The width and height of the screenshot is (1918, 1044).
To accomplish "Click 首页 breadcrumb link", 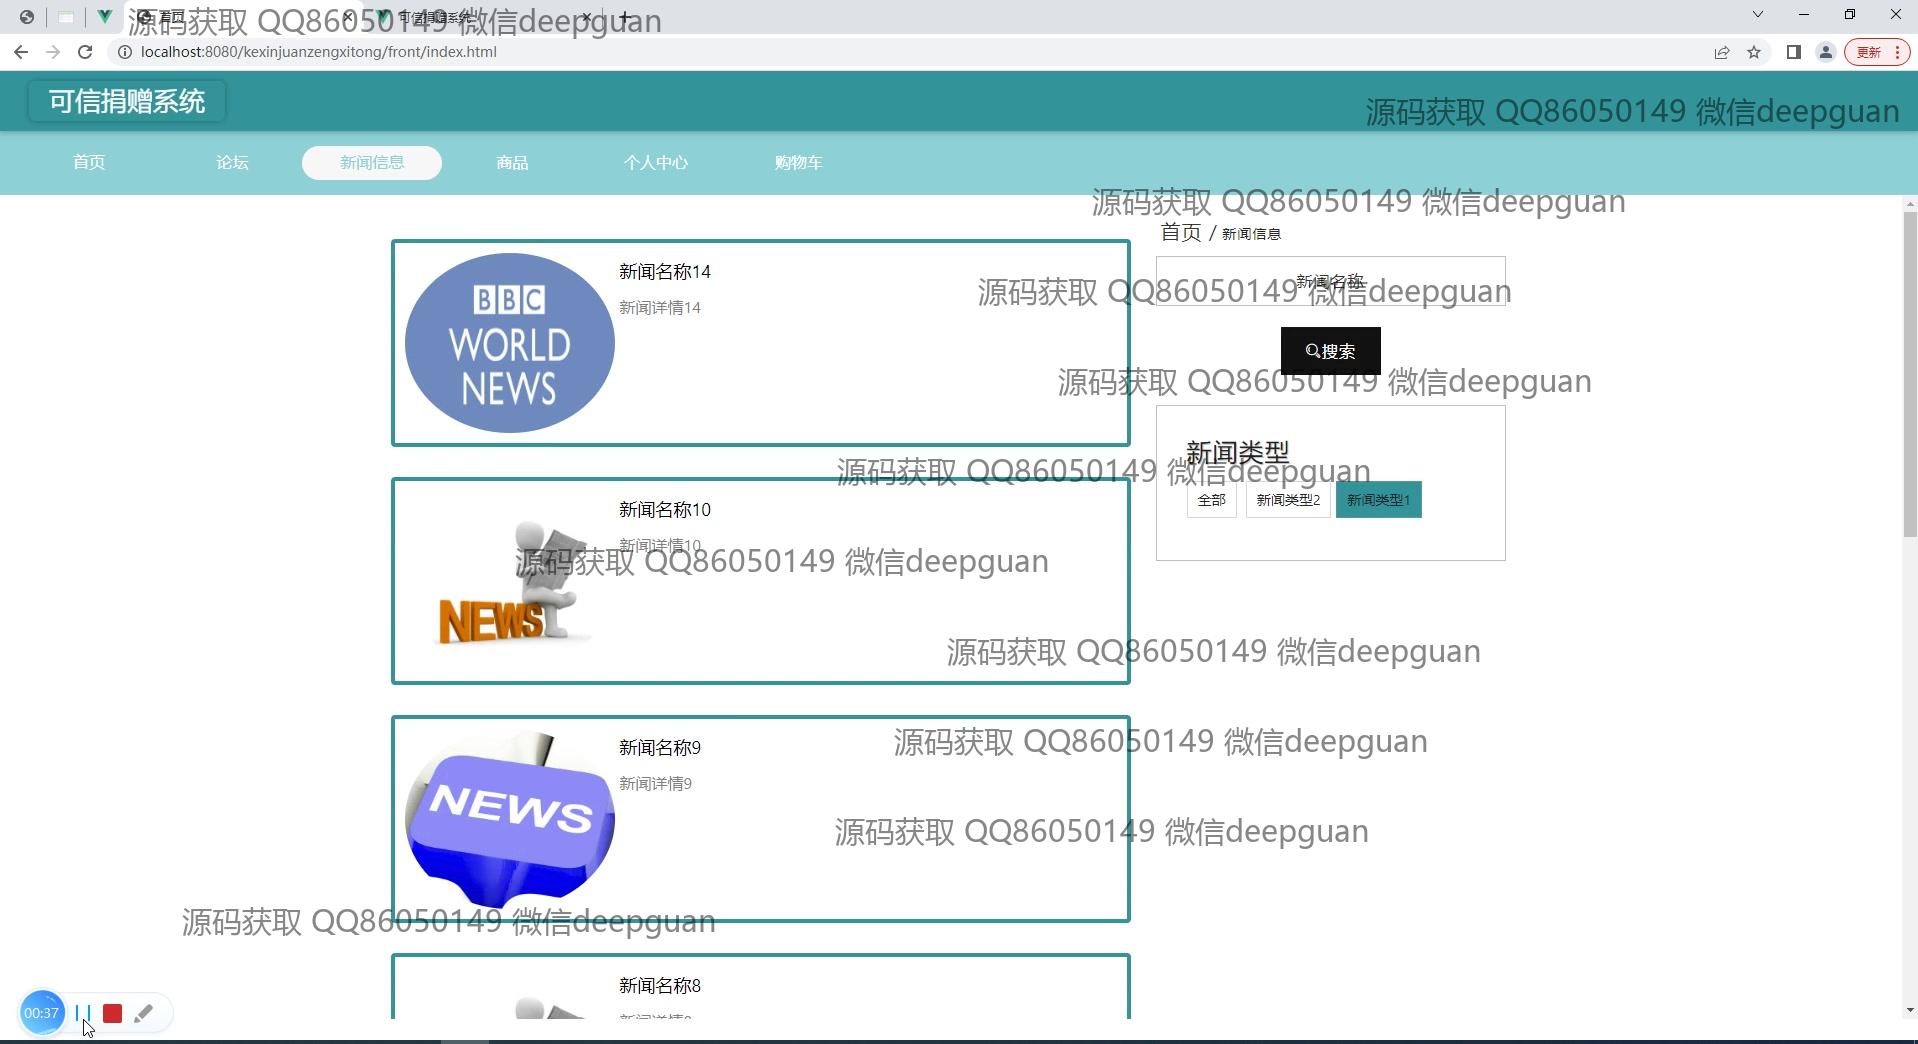I will (x=1181, y=232).
